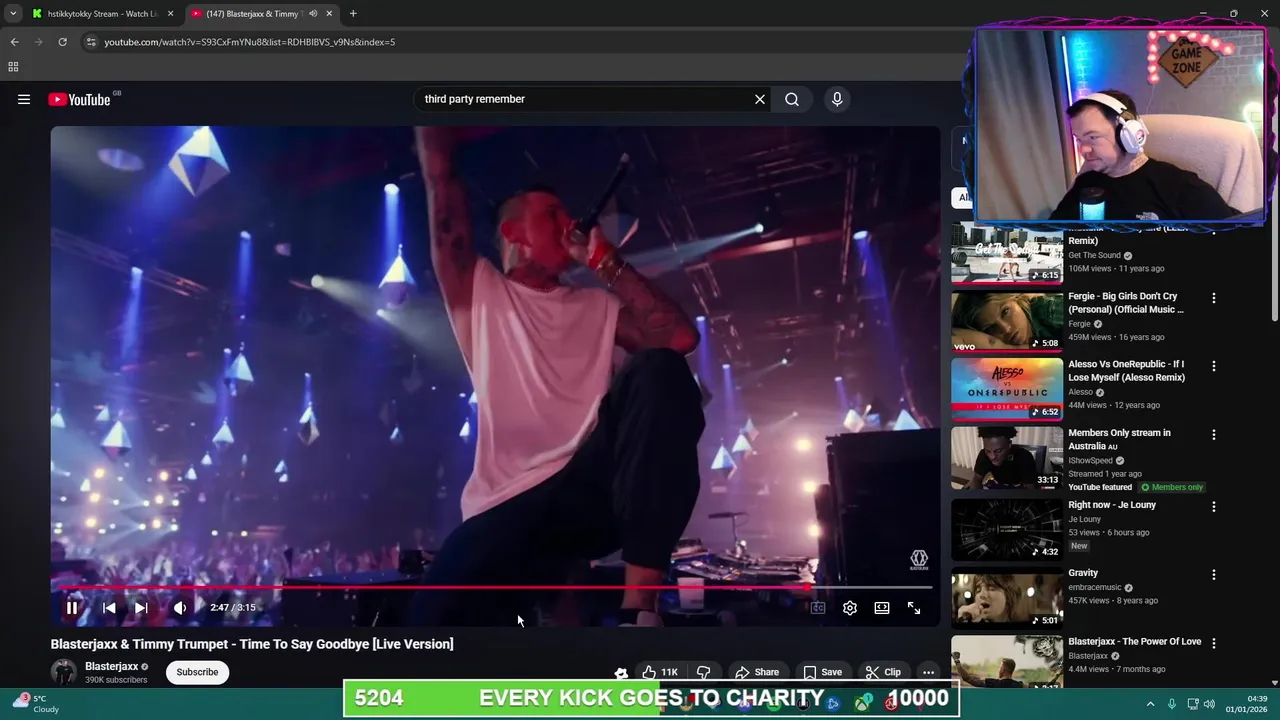Viewport: 1280px width, 720px height.
Task: Open the taskbar network icon
Action: (x=1193, y=704)
